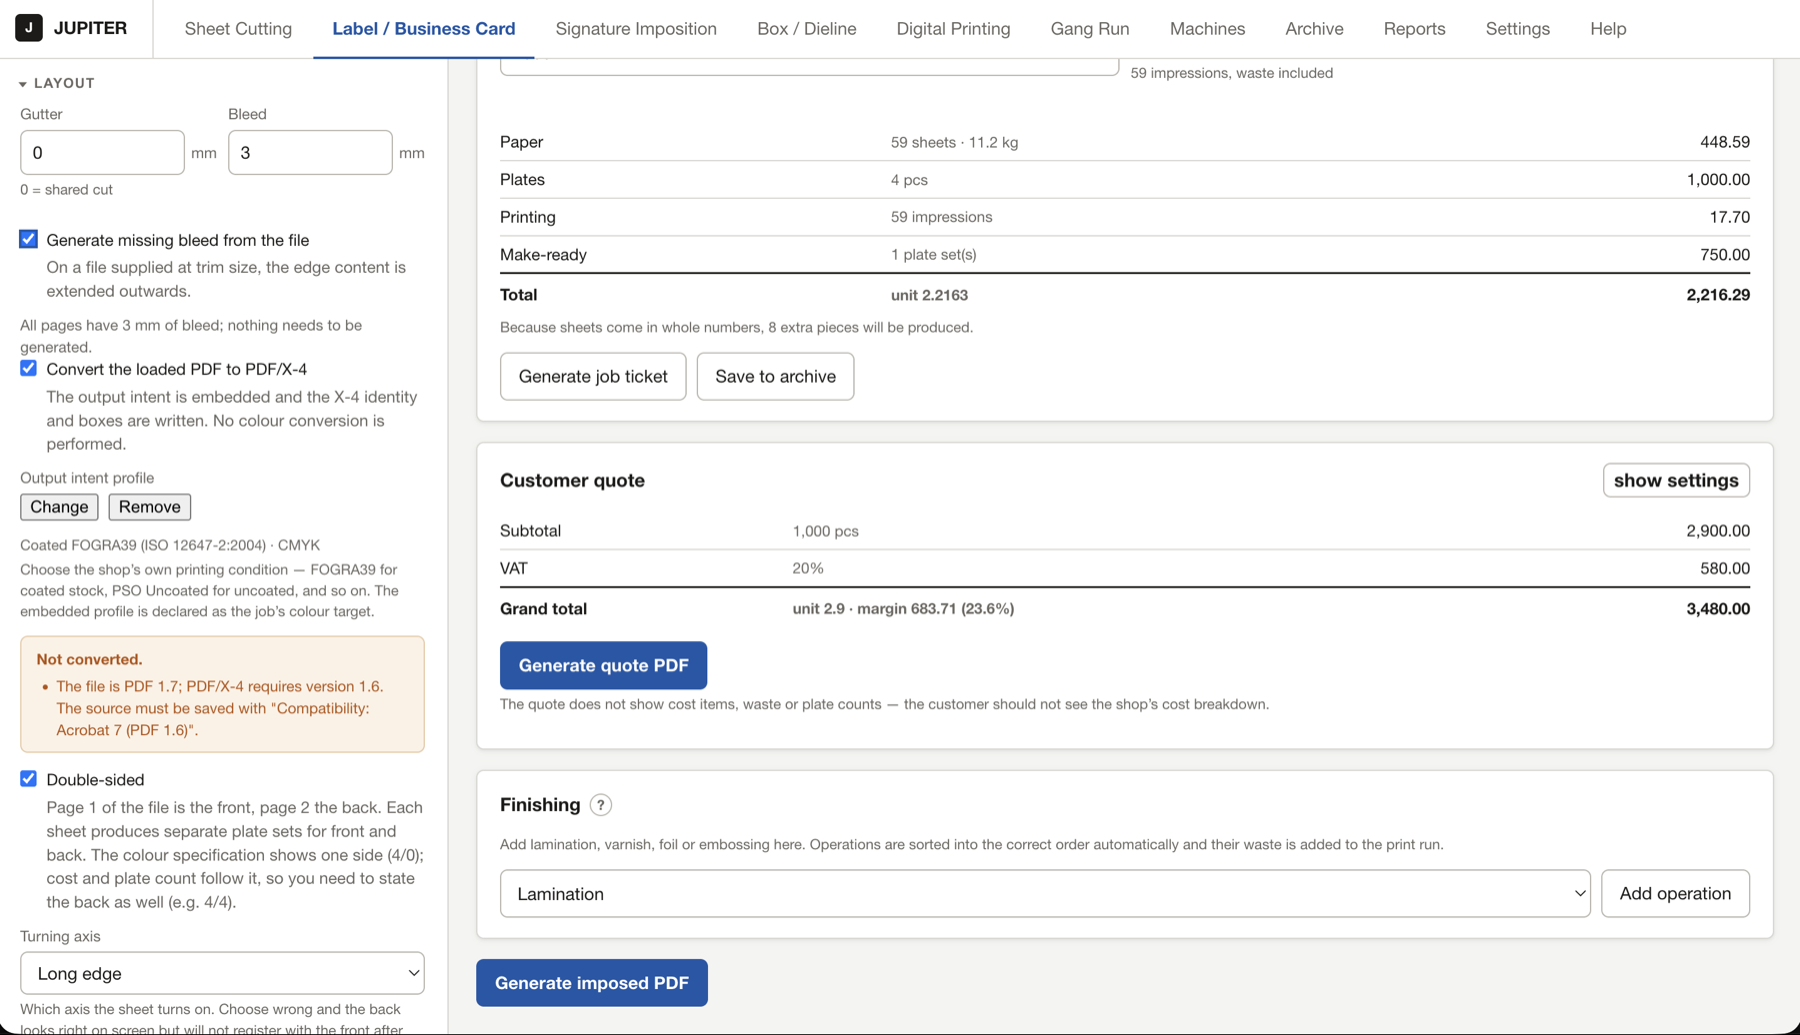Toggle Generate missing bleed from the file
The height and width of the screenshot is (1035, 1800).
pyautogui.click(x=28, y=239)
